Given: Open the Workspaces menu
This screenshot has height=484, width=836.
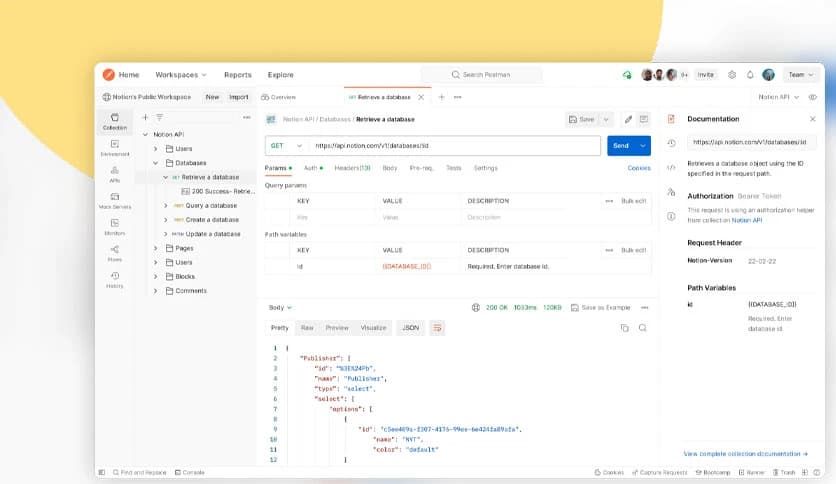Looking at the screenshot, I should click(181, 74).
